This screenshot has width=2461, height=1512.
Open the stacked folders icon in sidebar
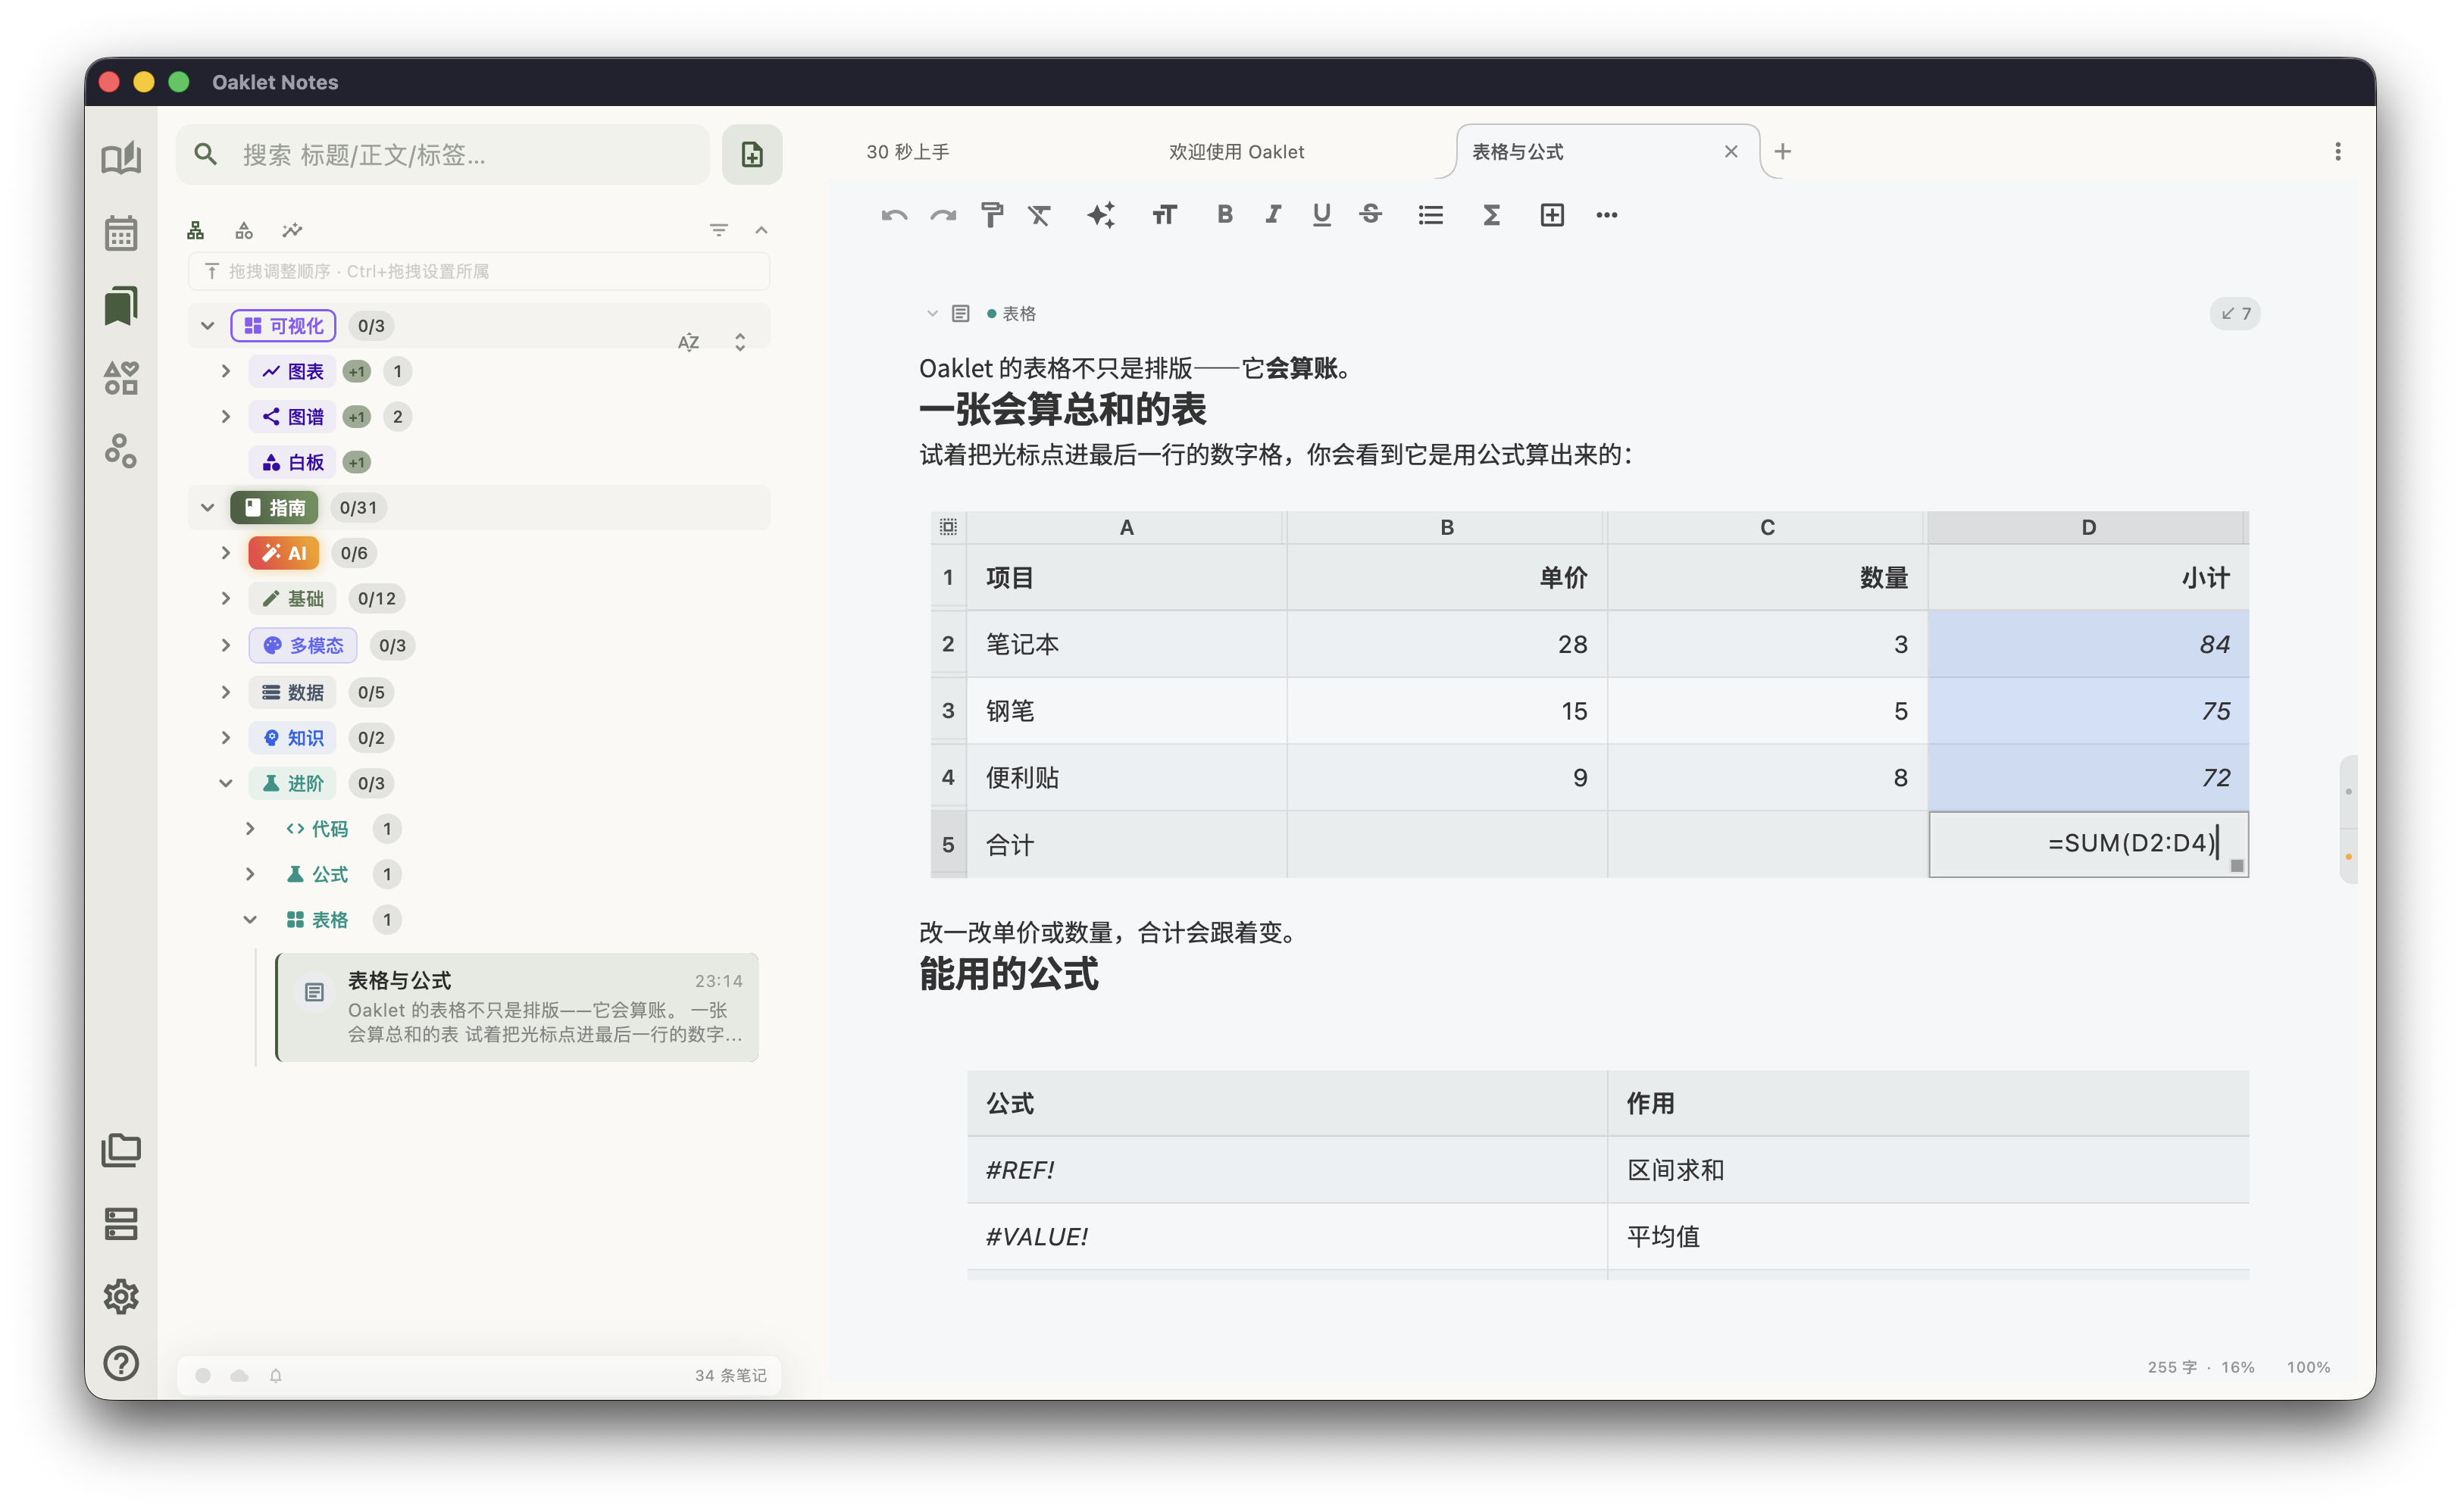(121, 1150)
